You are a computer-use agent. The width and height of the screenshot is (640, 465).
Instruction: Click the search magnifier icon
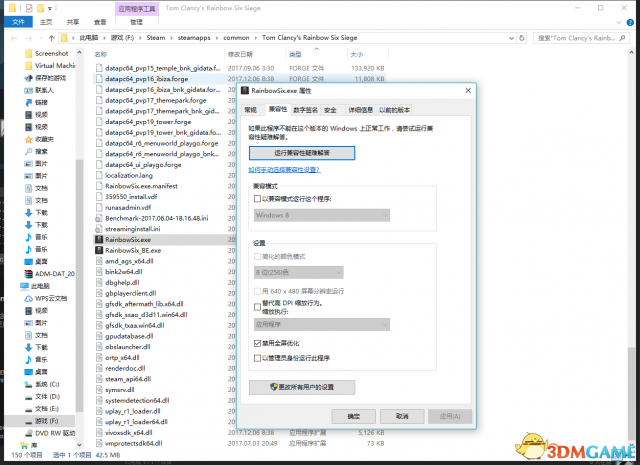622,38
